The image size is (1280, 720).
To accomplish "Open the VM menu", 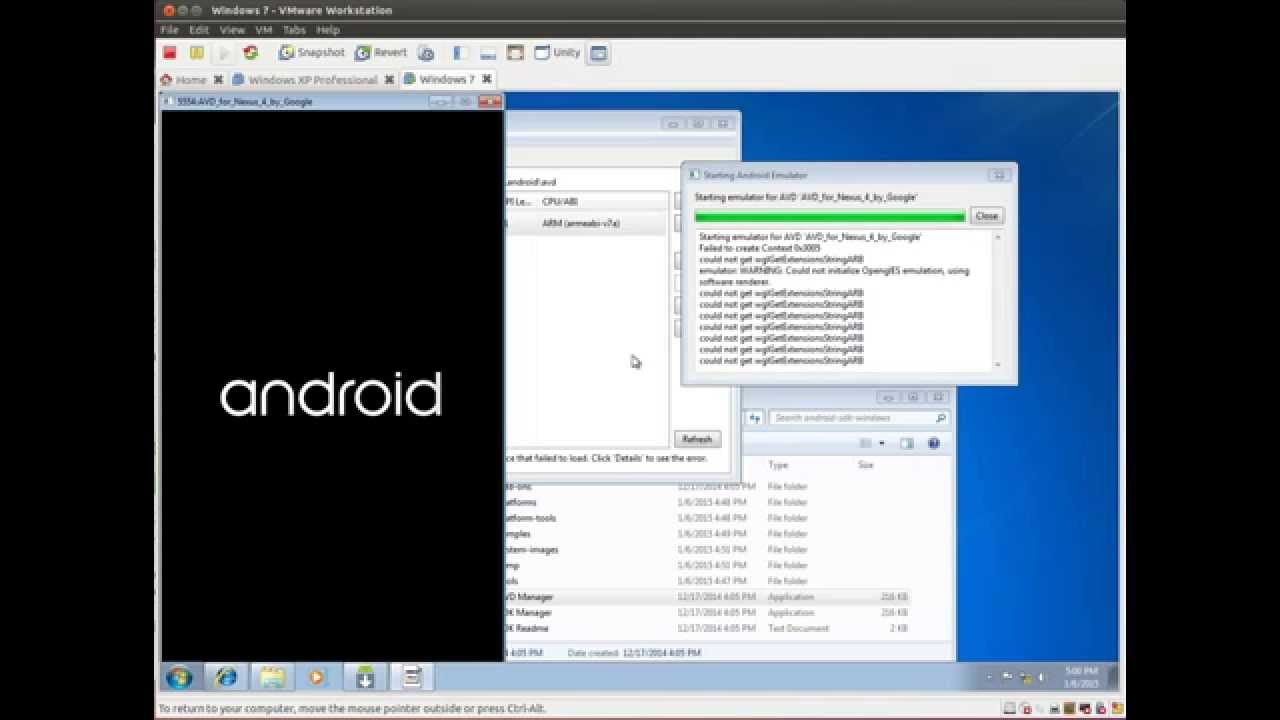I will [264, 30].
